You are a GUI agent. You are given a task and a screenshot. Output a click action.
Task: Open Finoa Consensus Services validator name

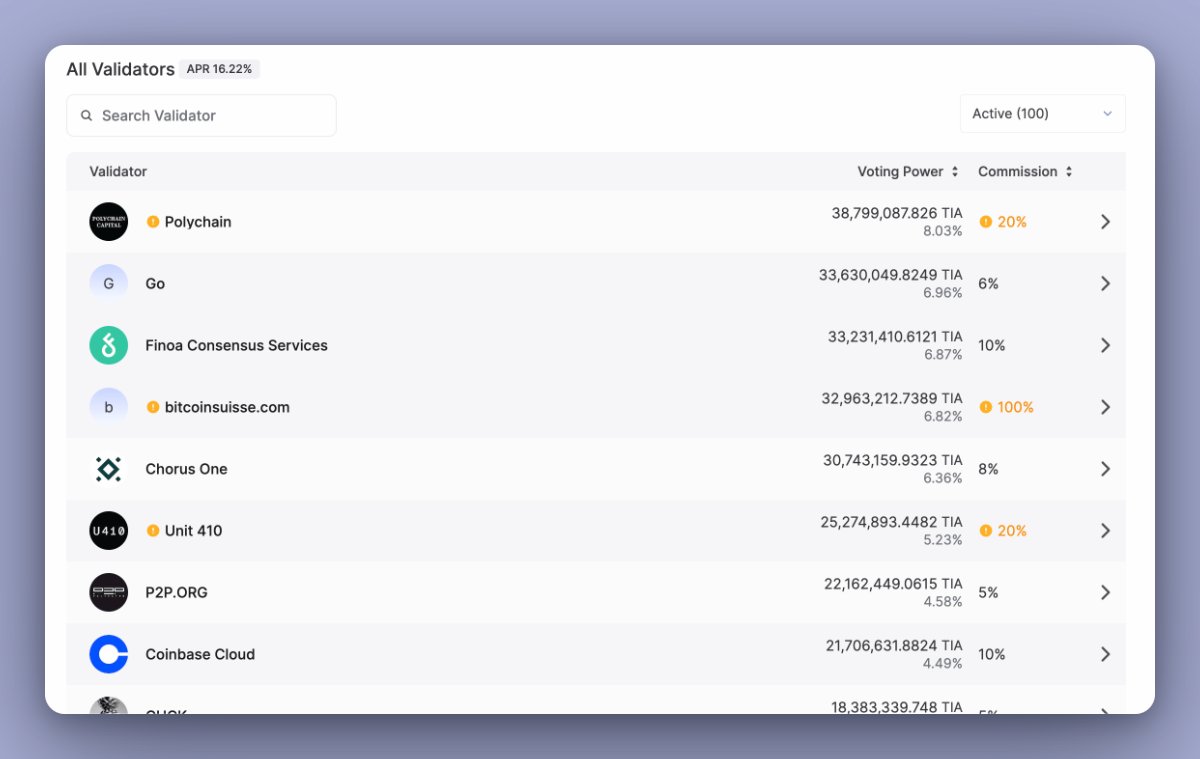coord(236,345)
